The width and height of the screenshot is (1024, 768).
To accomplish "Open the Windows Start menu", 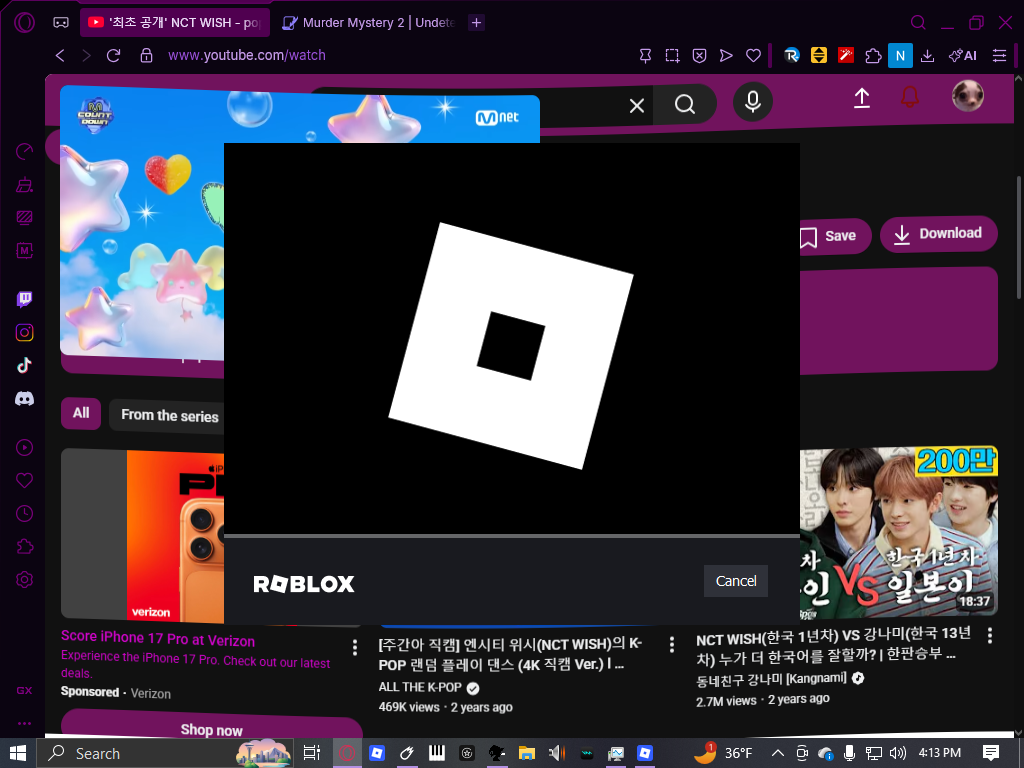I will 18,753.
